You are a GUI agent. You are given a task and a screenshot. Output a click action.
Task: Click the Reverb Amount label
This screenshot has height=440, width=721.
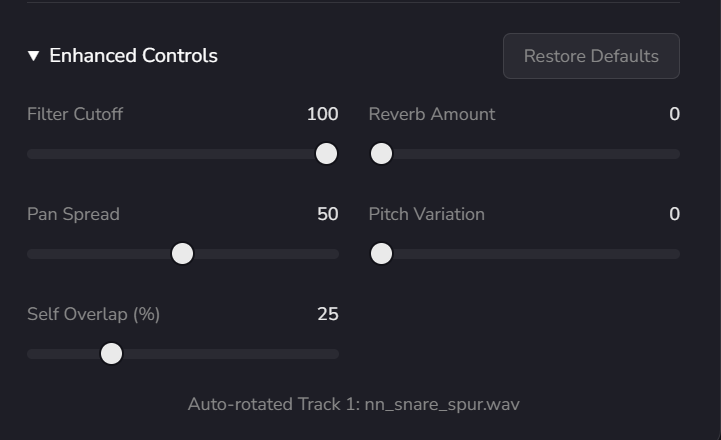click(x=432, y=114)
